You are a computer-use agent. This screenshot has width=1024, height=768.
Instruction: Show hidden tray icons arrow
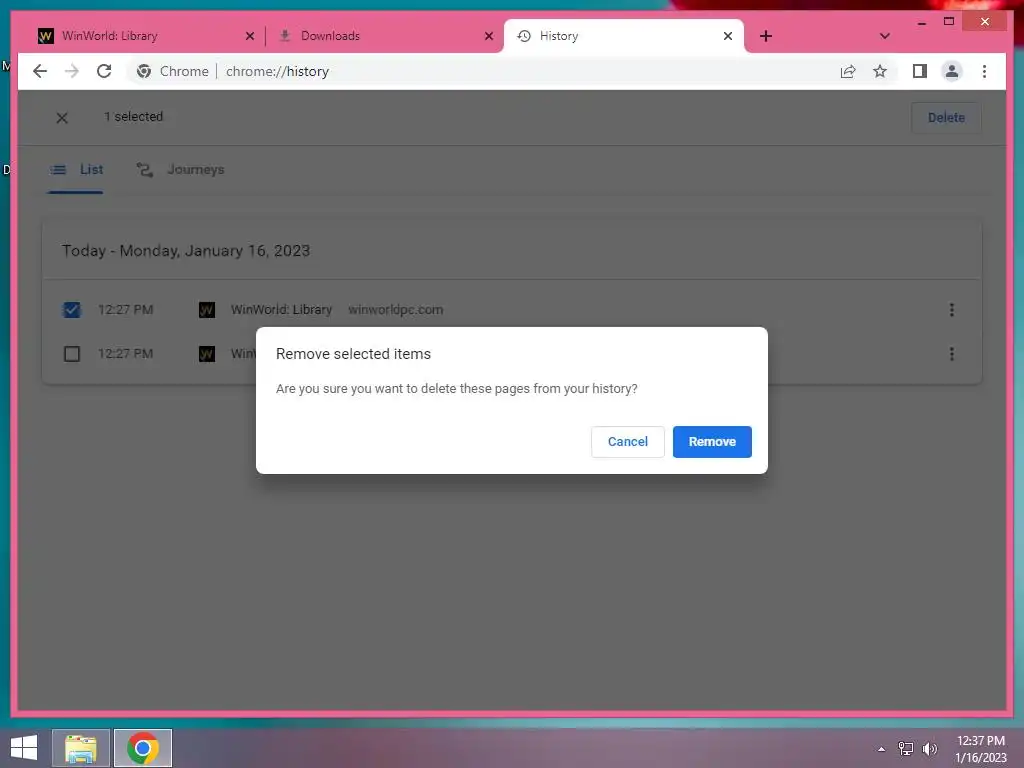click(x=881, y=749)
